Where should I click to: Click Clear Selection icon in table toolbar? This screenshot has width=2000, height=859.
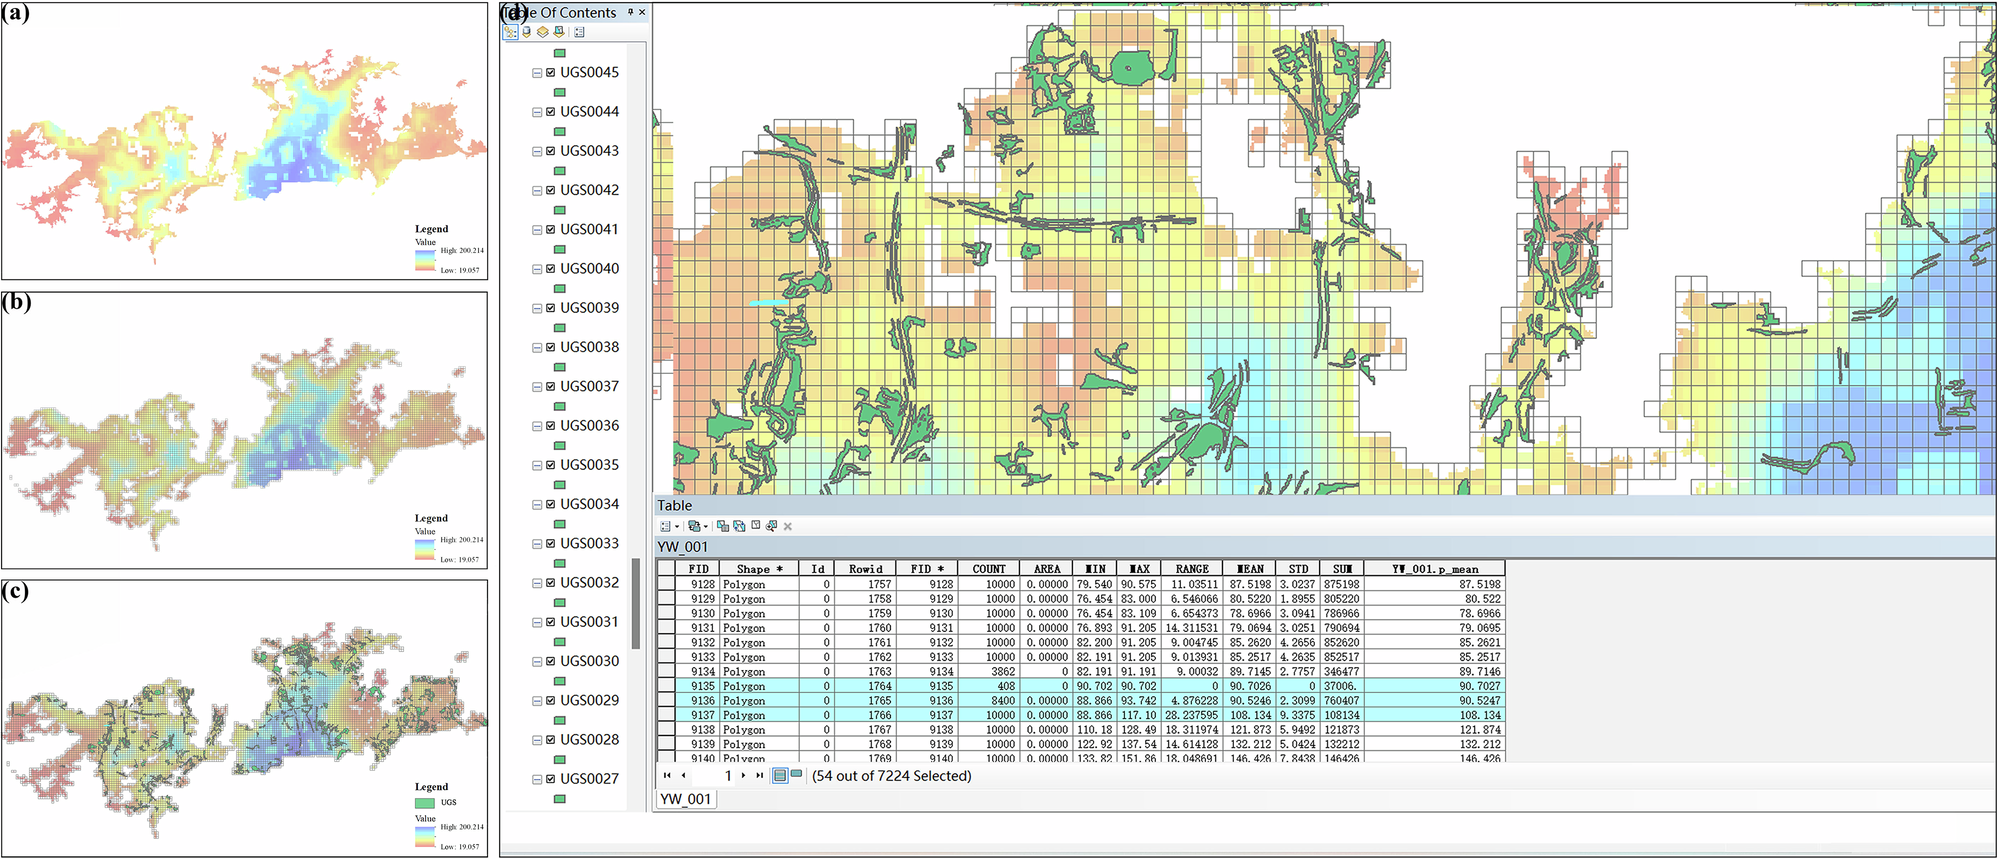click(x=755, y=526)
